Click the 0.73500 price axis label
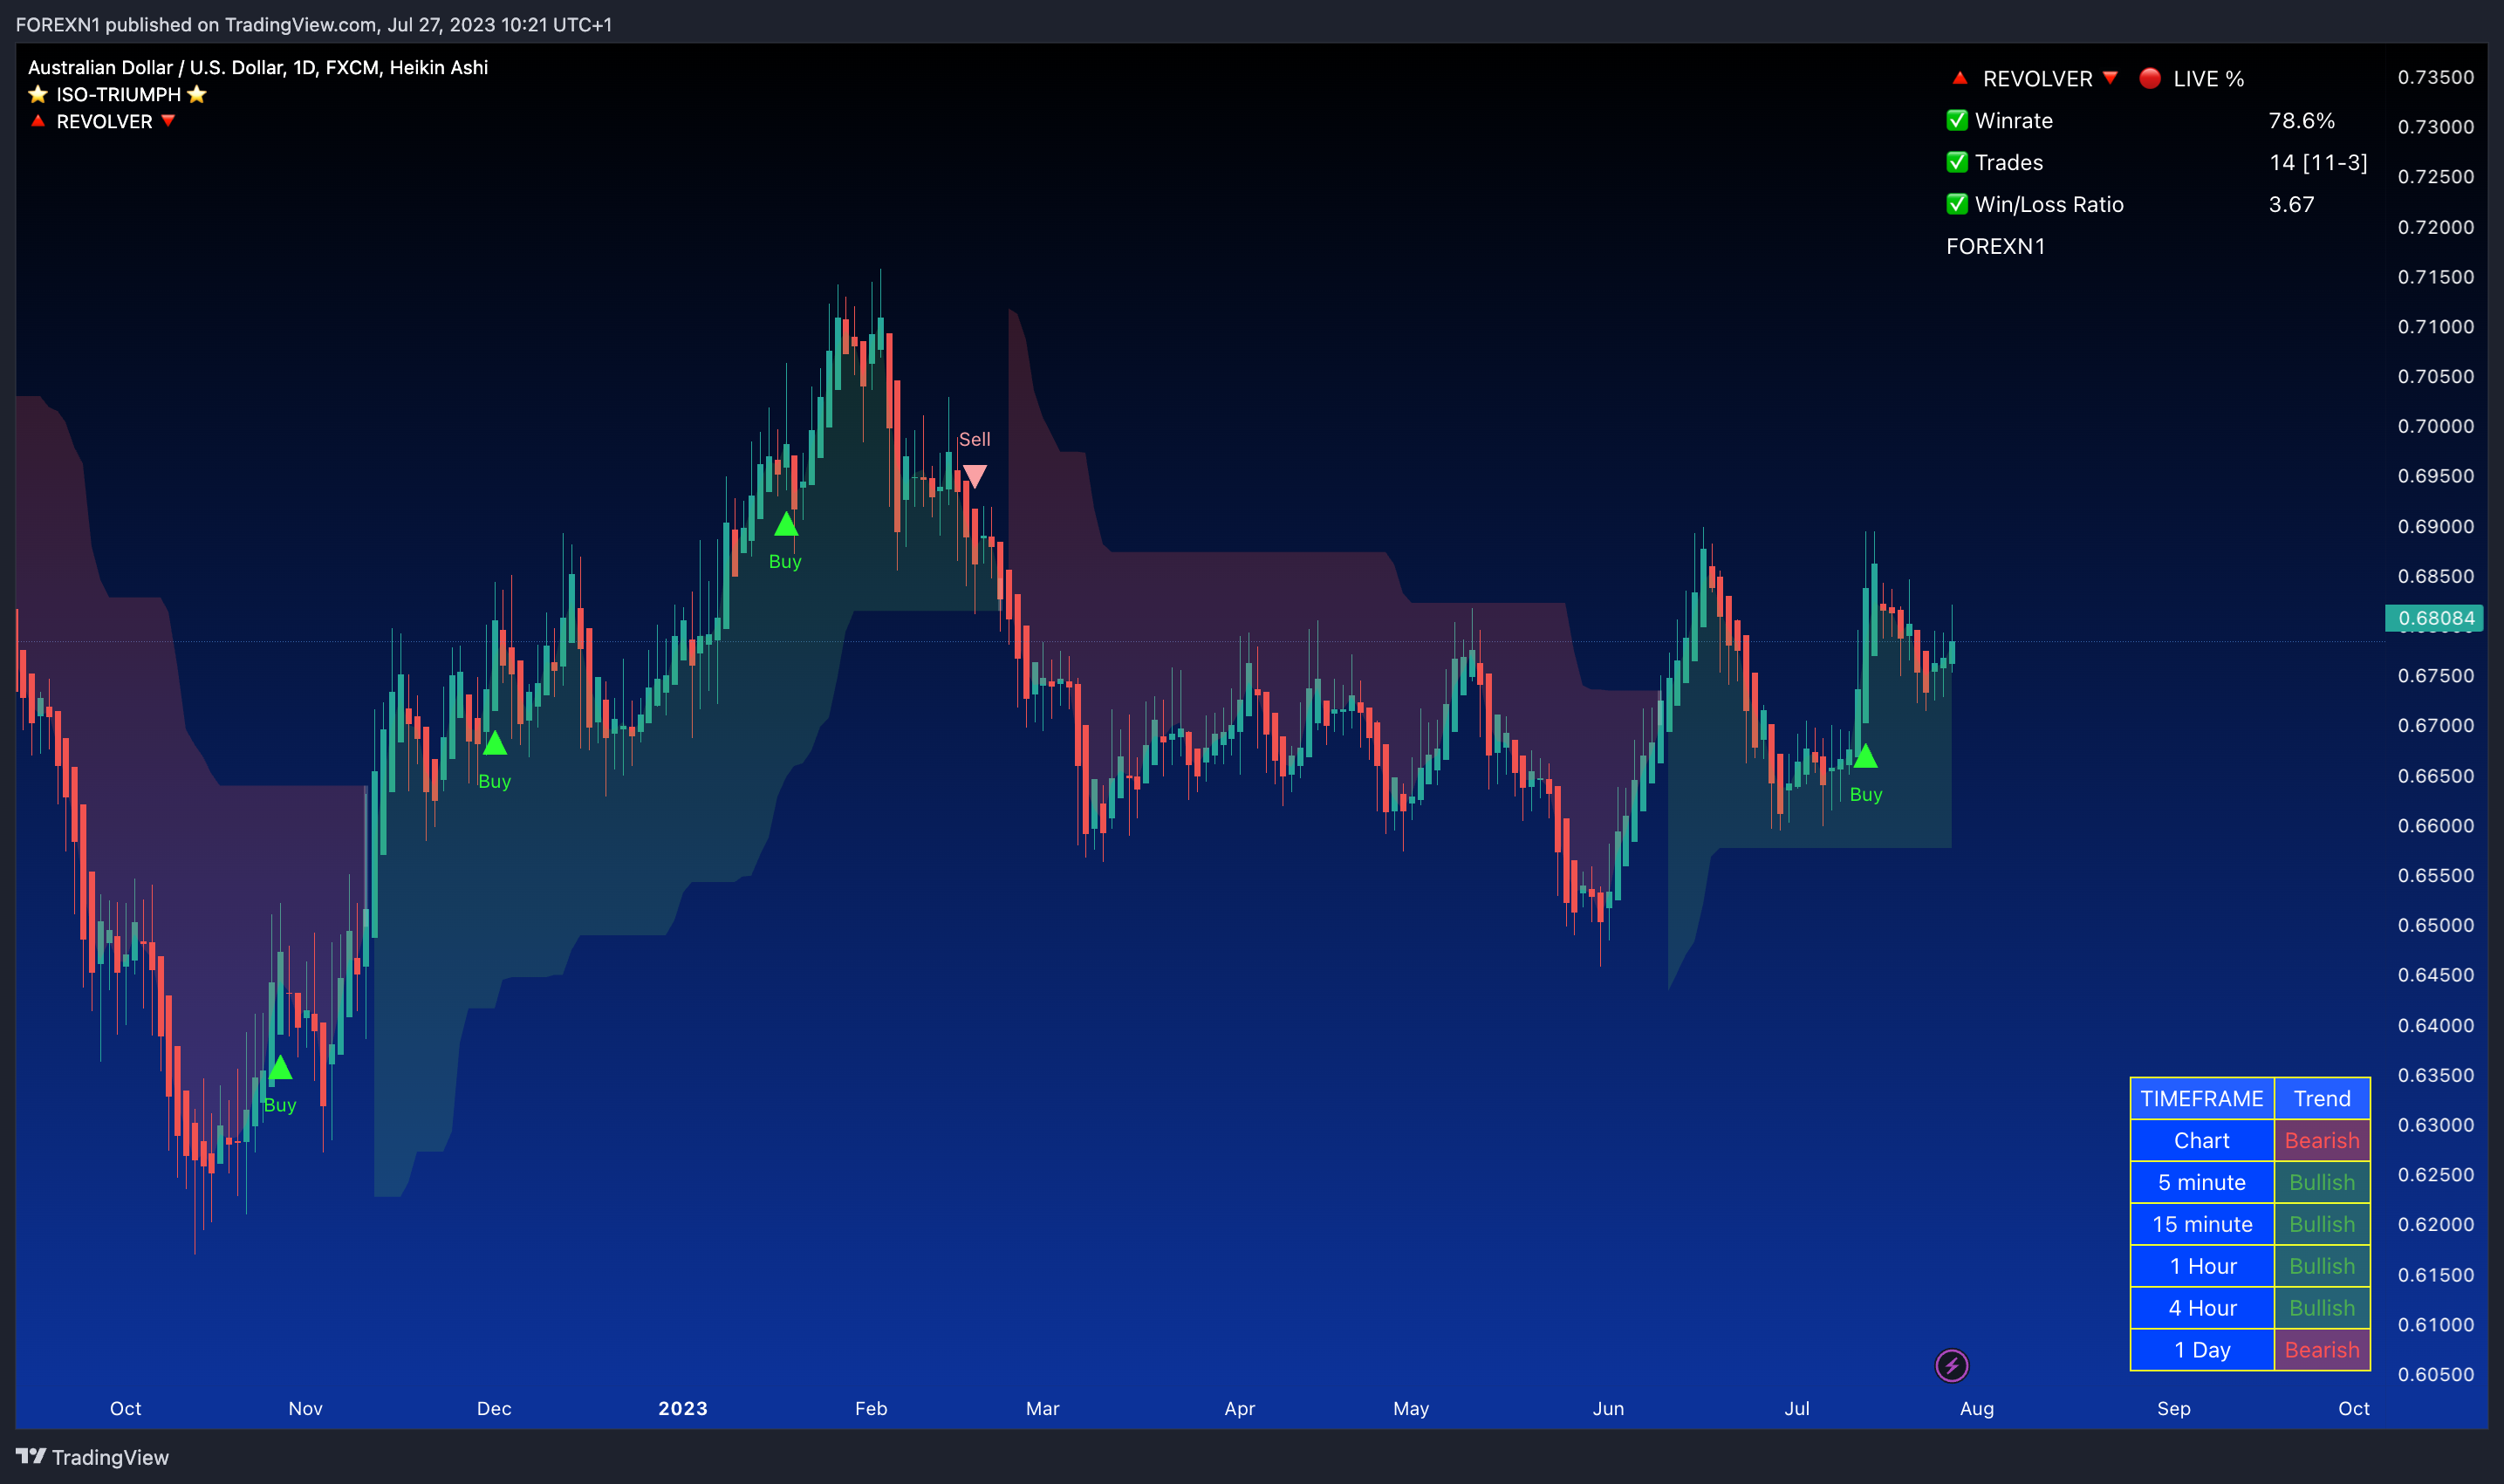This screenshot has height=1484, width=2504. tap(2436, 77)
